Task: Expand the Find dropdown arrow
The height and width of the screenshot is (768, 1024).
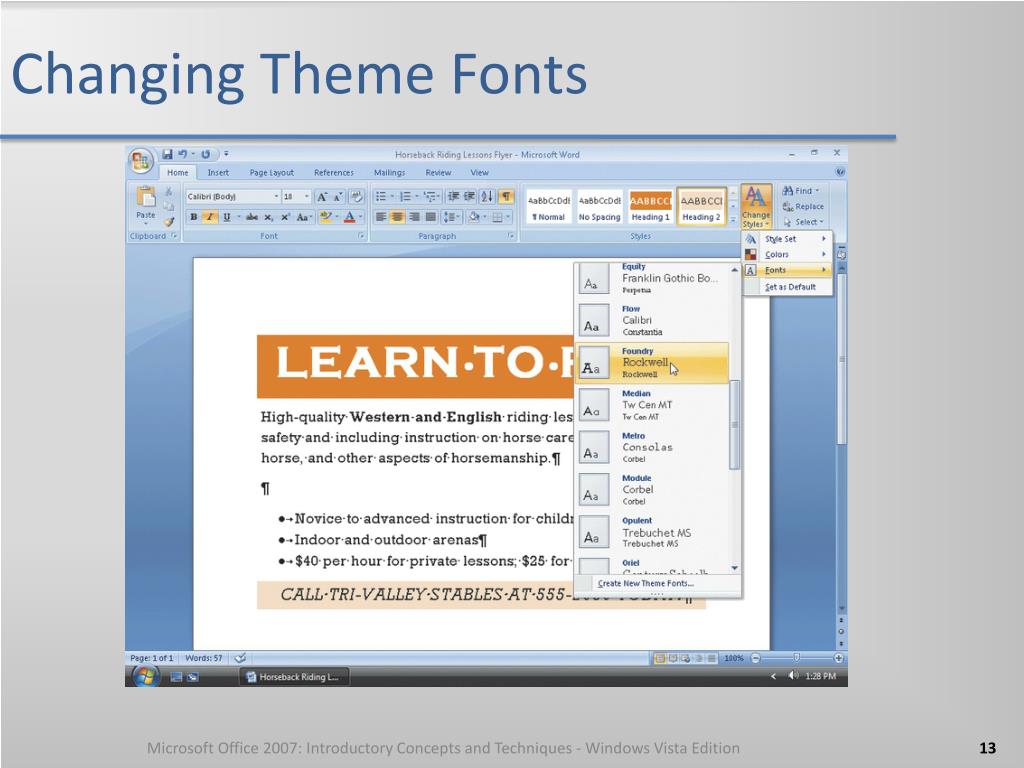Action: tap(817, 191)
